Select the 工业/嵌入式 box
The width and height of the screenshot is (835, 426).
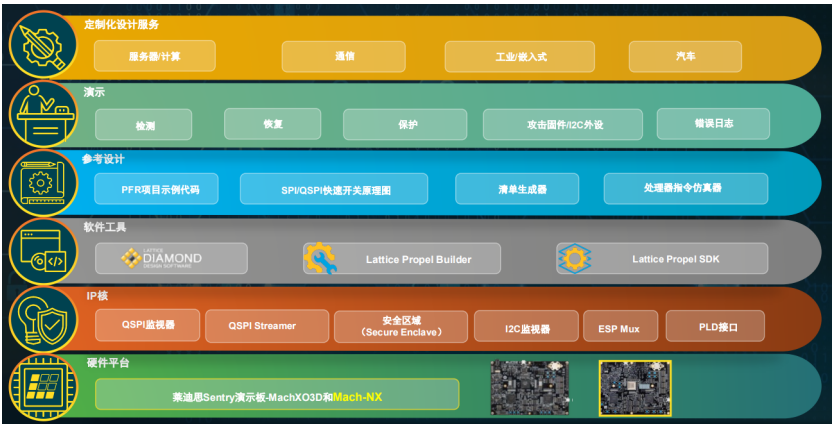[x=520, y=56]
